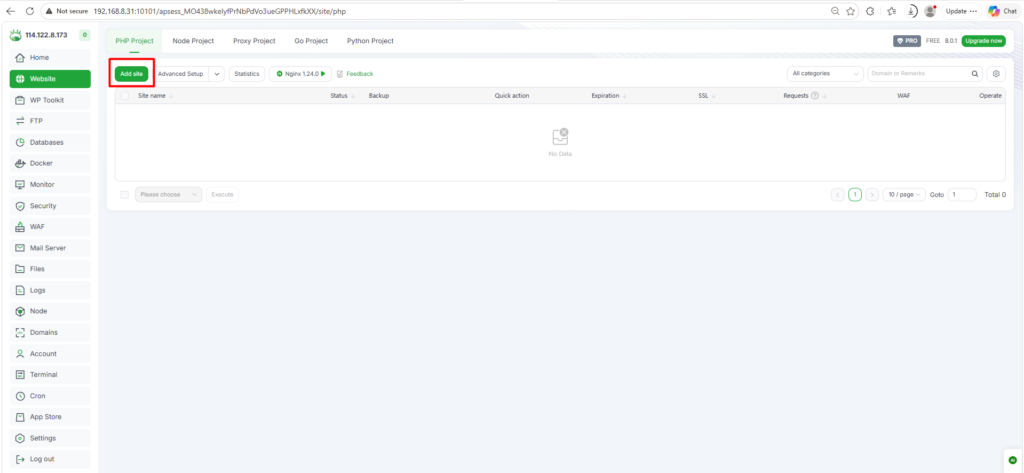This screenshot has height=473, width=1024.
Task: Click the WAF firewall sidebar icon
Action: coord(20,226)
